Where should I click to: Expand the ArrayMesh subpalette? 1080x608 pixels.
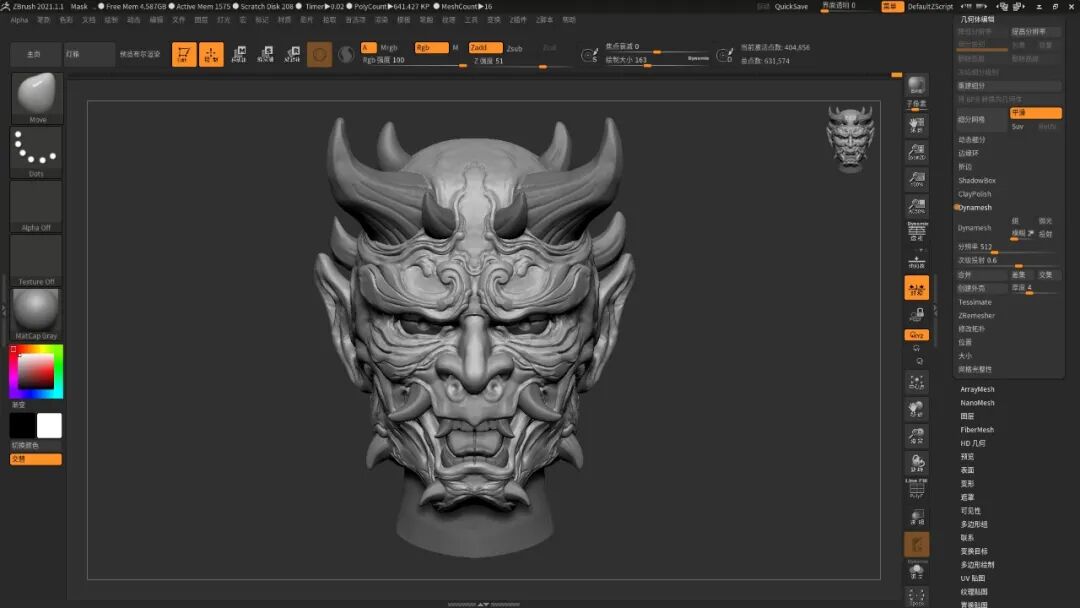click(977, 389)
